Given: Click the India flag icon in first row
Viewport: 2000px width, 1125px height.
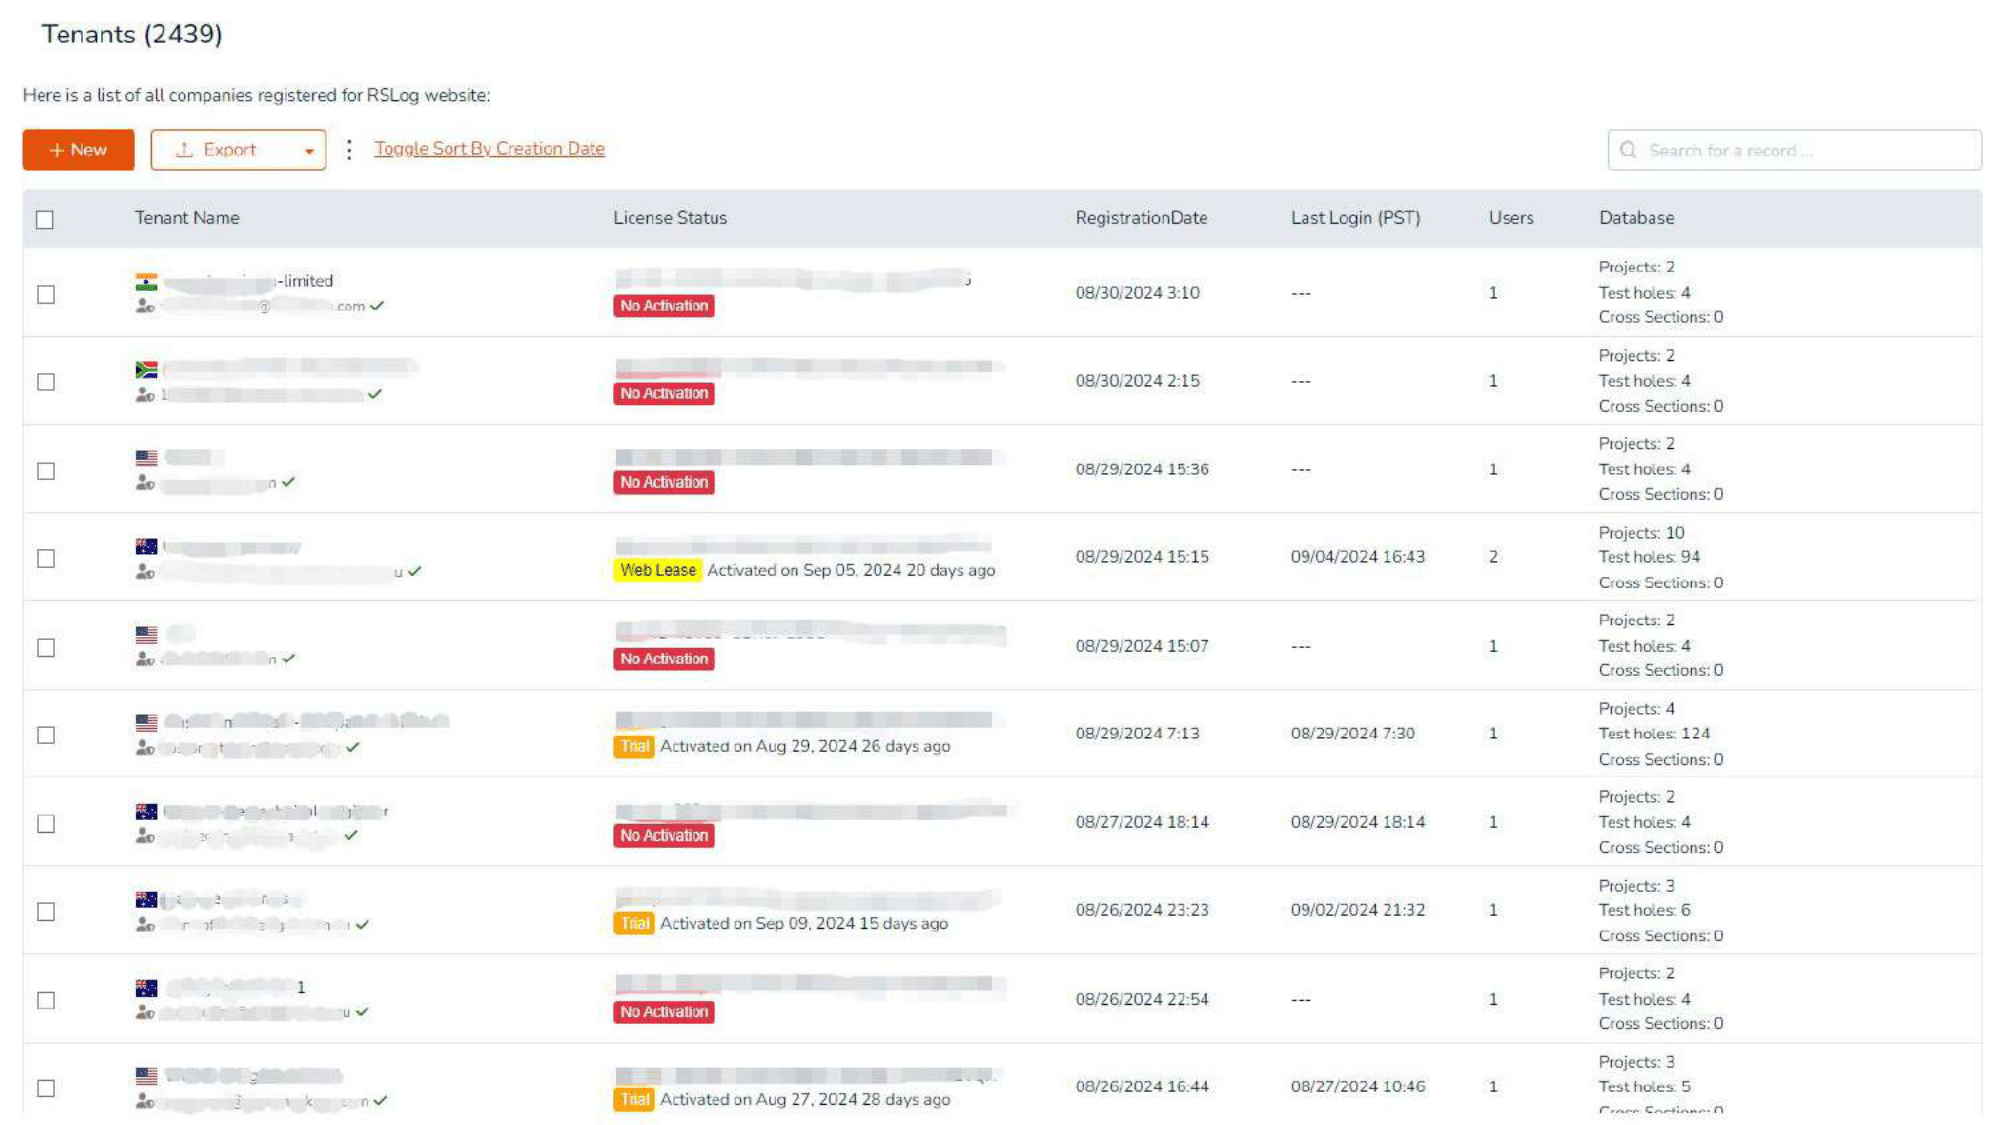Looking at the screenshot, I should [146, 282].
